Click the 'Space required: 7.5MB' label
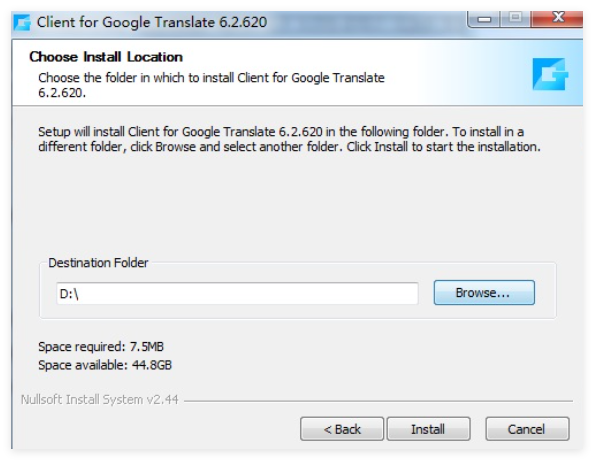Viewport: 594px width, 460px height. coord(101,347)
